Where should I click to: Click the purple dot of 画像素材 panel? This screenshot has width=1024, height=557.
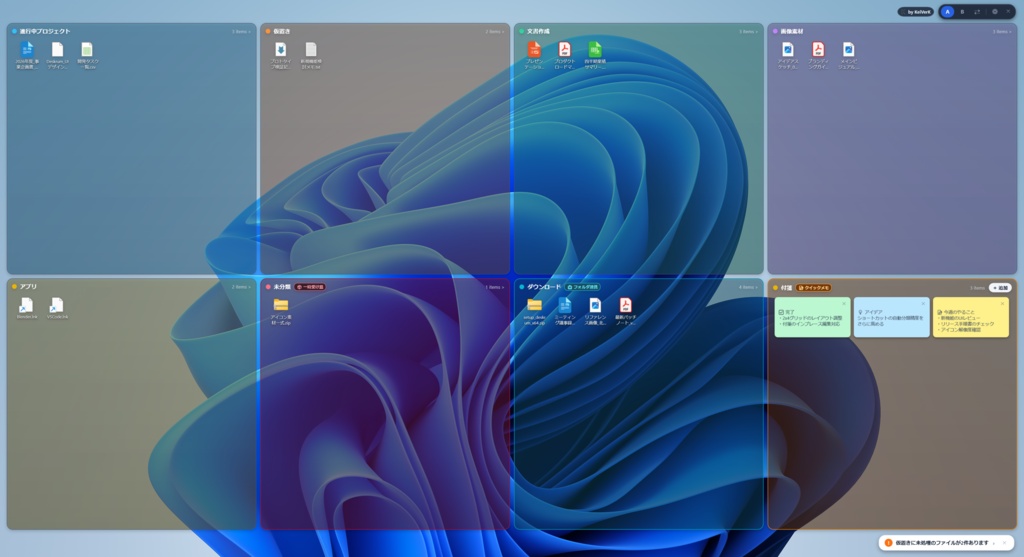click(775, 31)
